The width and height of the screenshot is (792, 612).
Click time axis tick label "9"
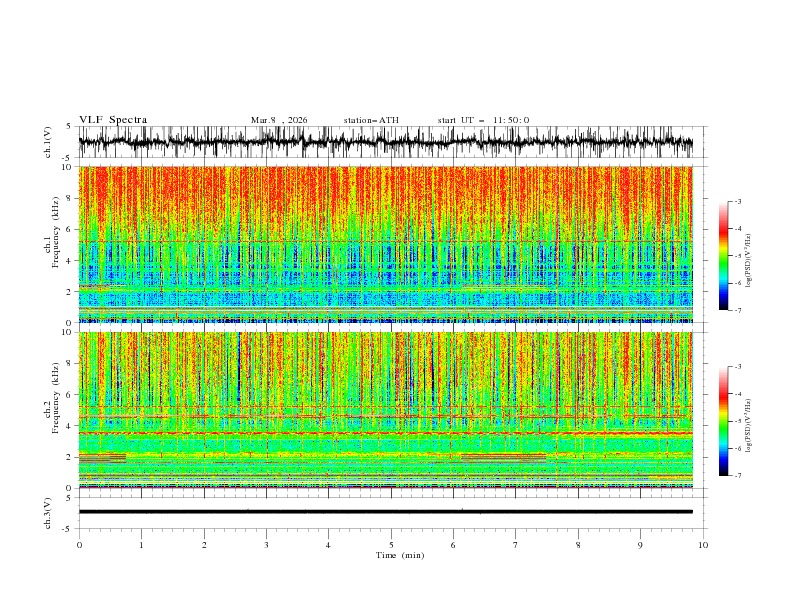tap(640, 545)
